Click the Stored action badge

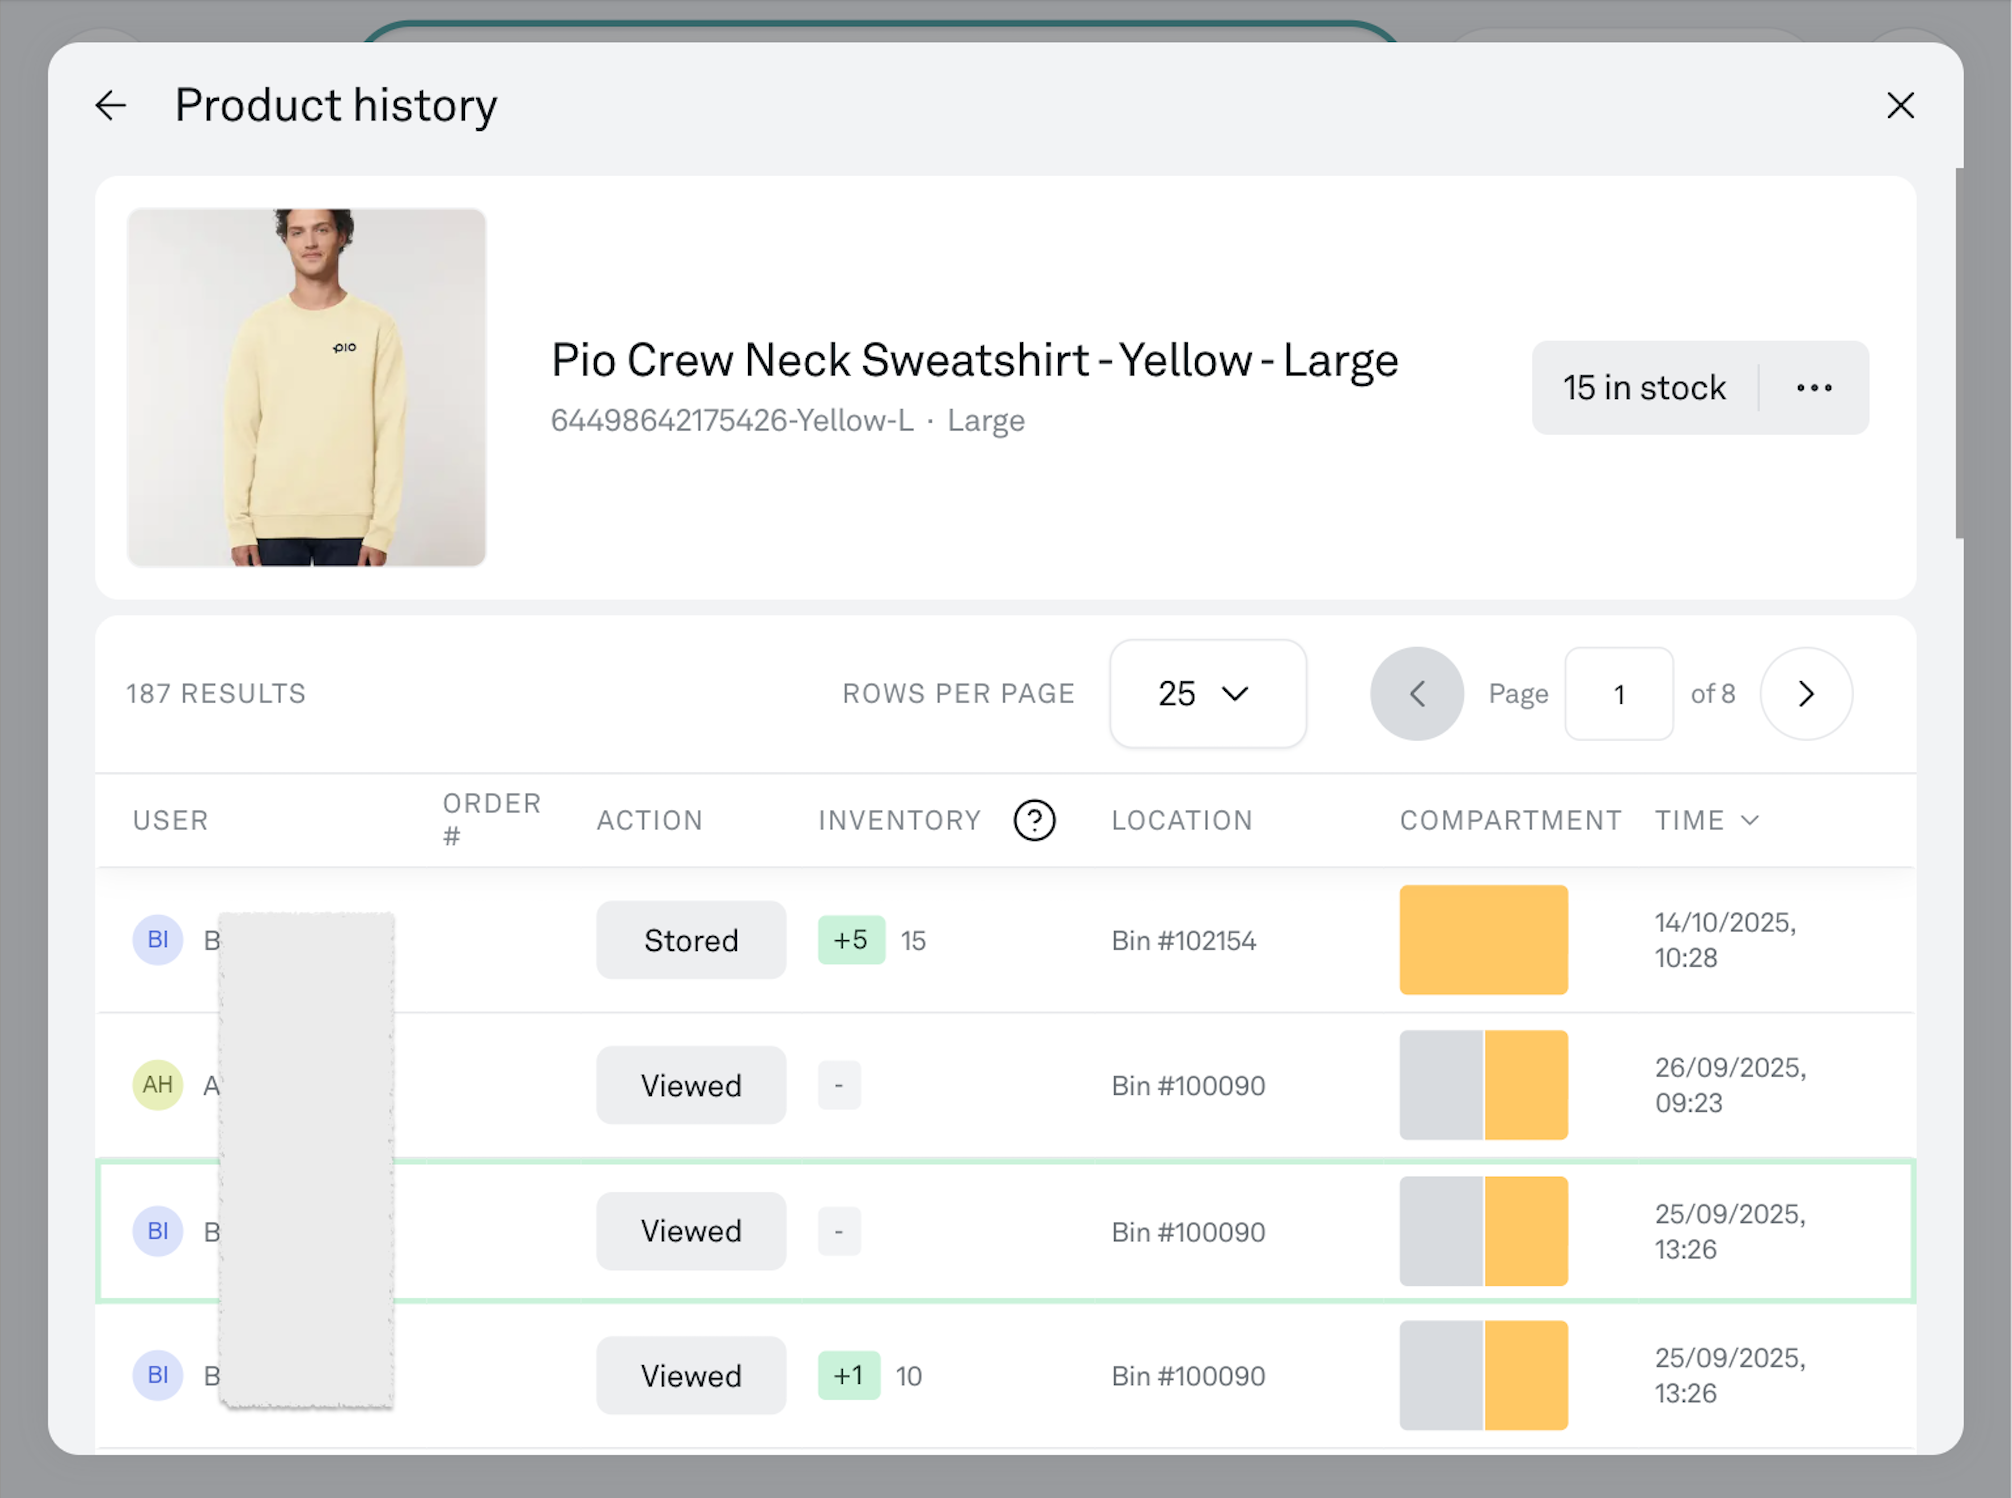click(x=691, y=940)
